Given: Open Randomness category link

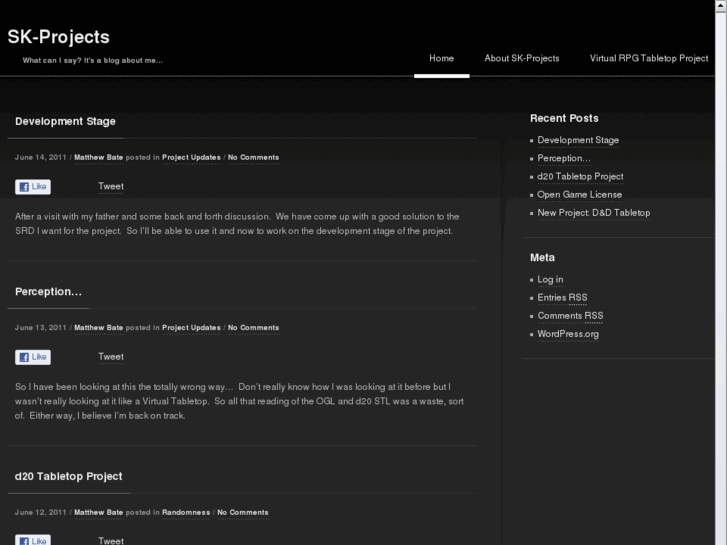Looking at the screenshot, I should pos(186,512).
